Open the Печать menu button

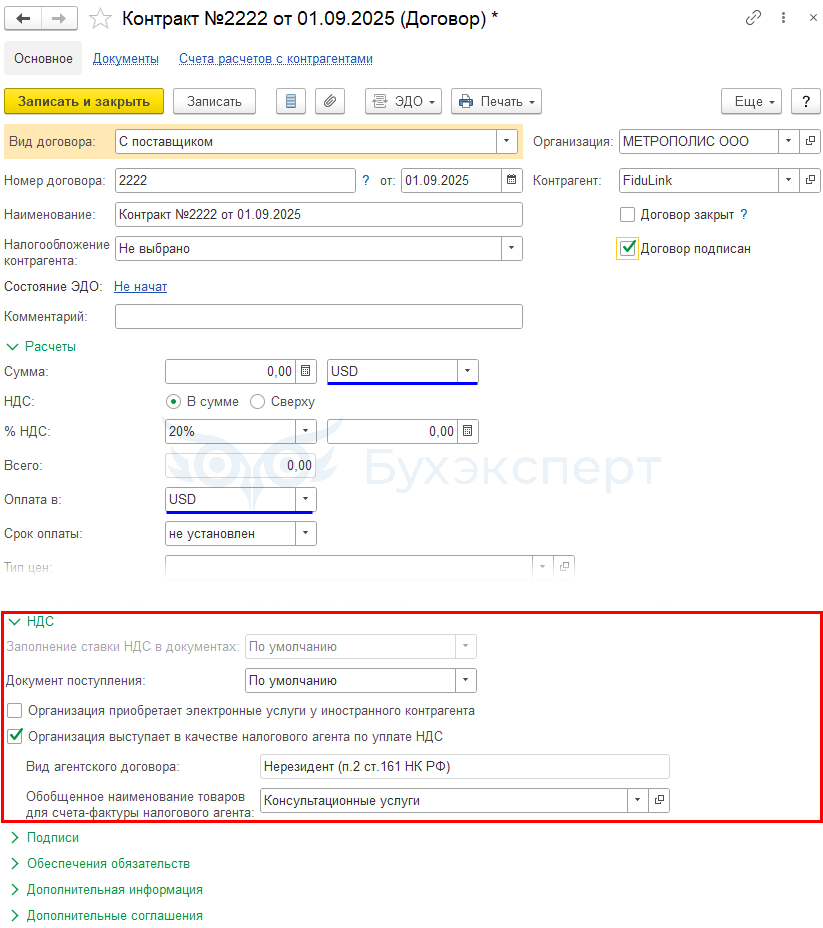click(496, 101)
